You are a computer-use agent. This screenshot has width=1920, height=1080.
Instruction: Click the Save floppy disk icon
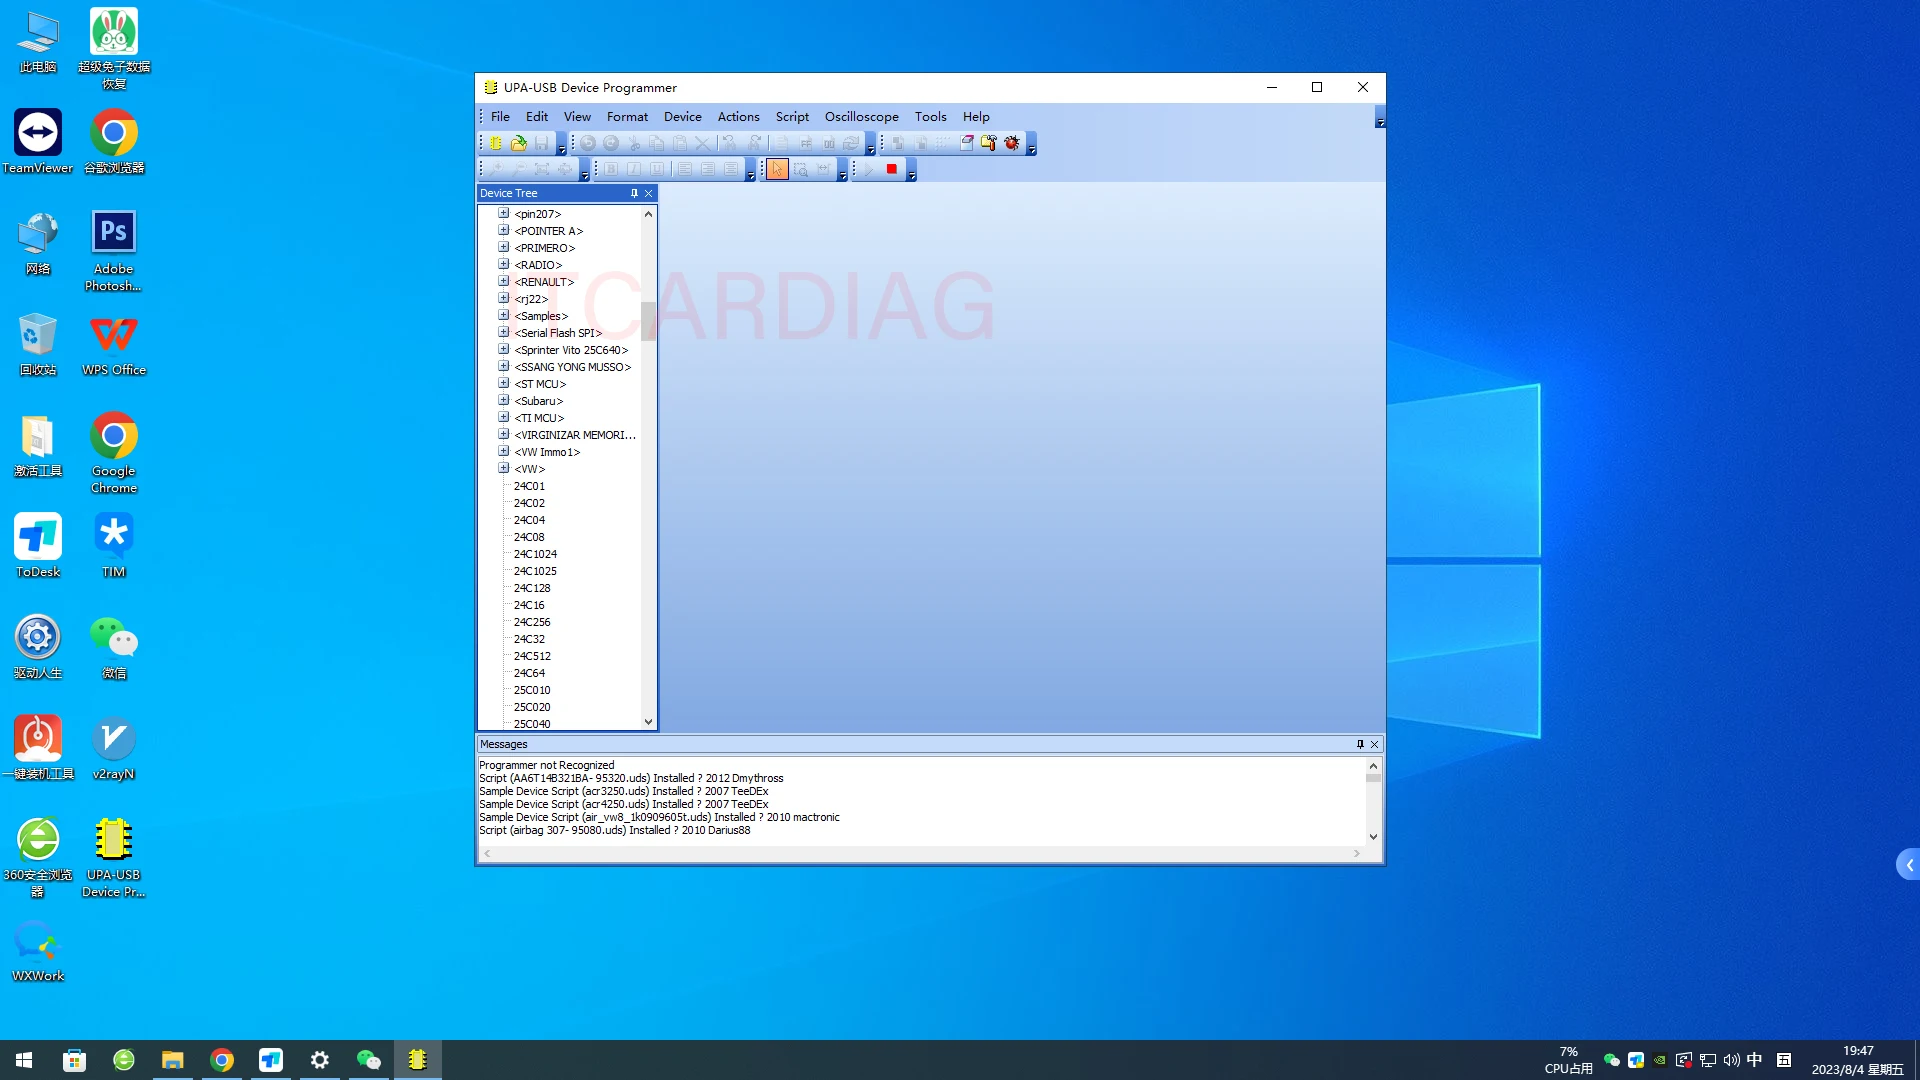coord(541,143)
